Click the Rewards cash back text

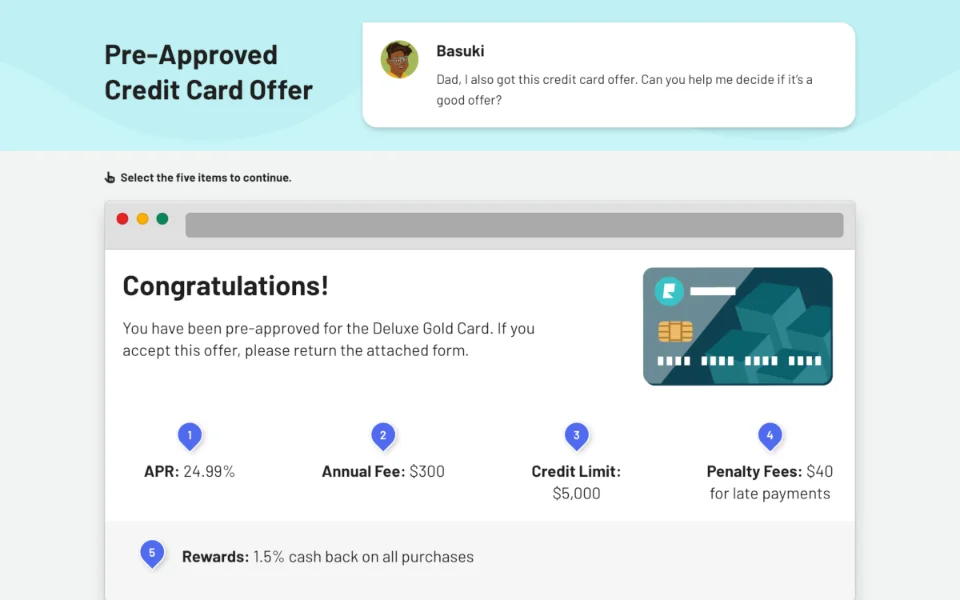click(327, 557)
